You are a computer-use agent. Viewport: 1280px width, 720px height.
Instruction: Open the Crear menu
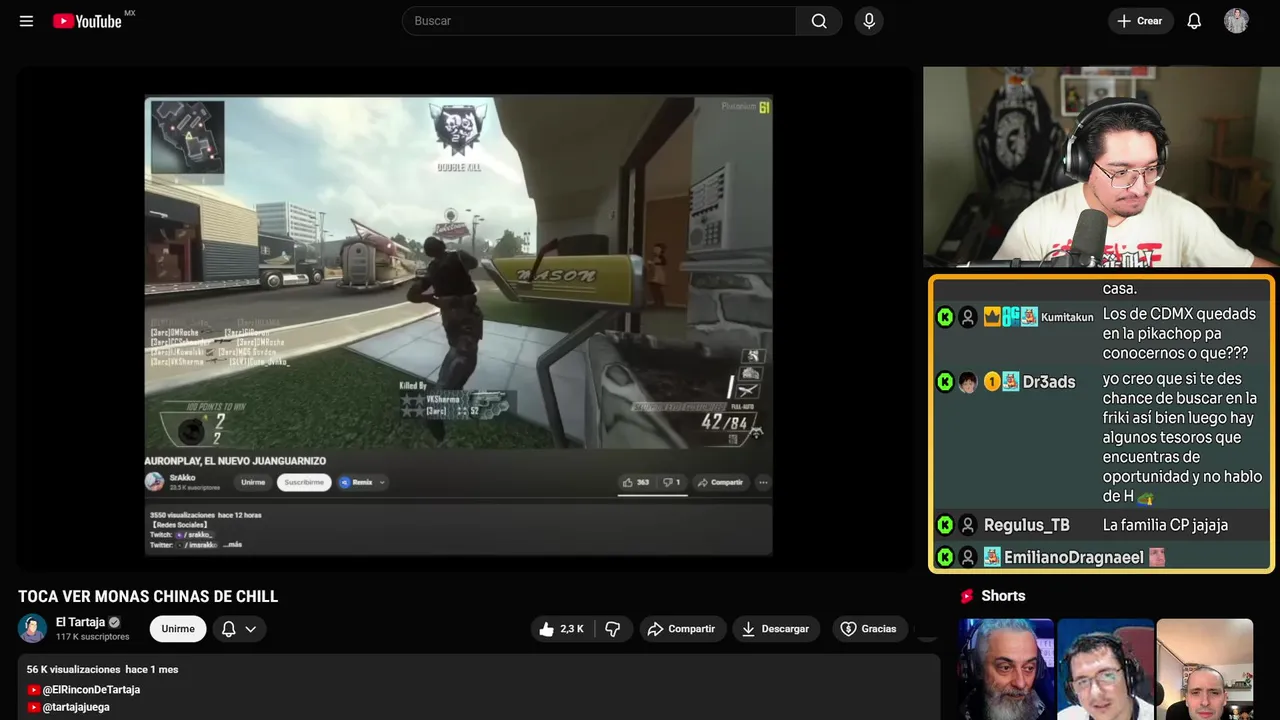coord(1140,21)
